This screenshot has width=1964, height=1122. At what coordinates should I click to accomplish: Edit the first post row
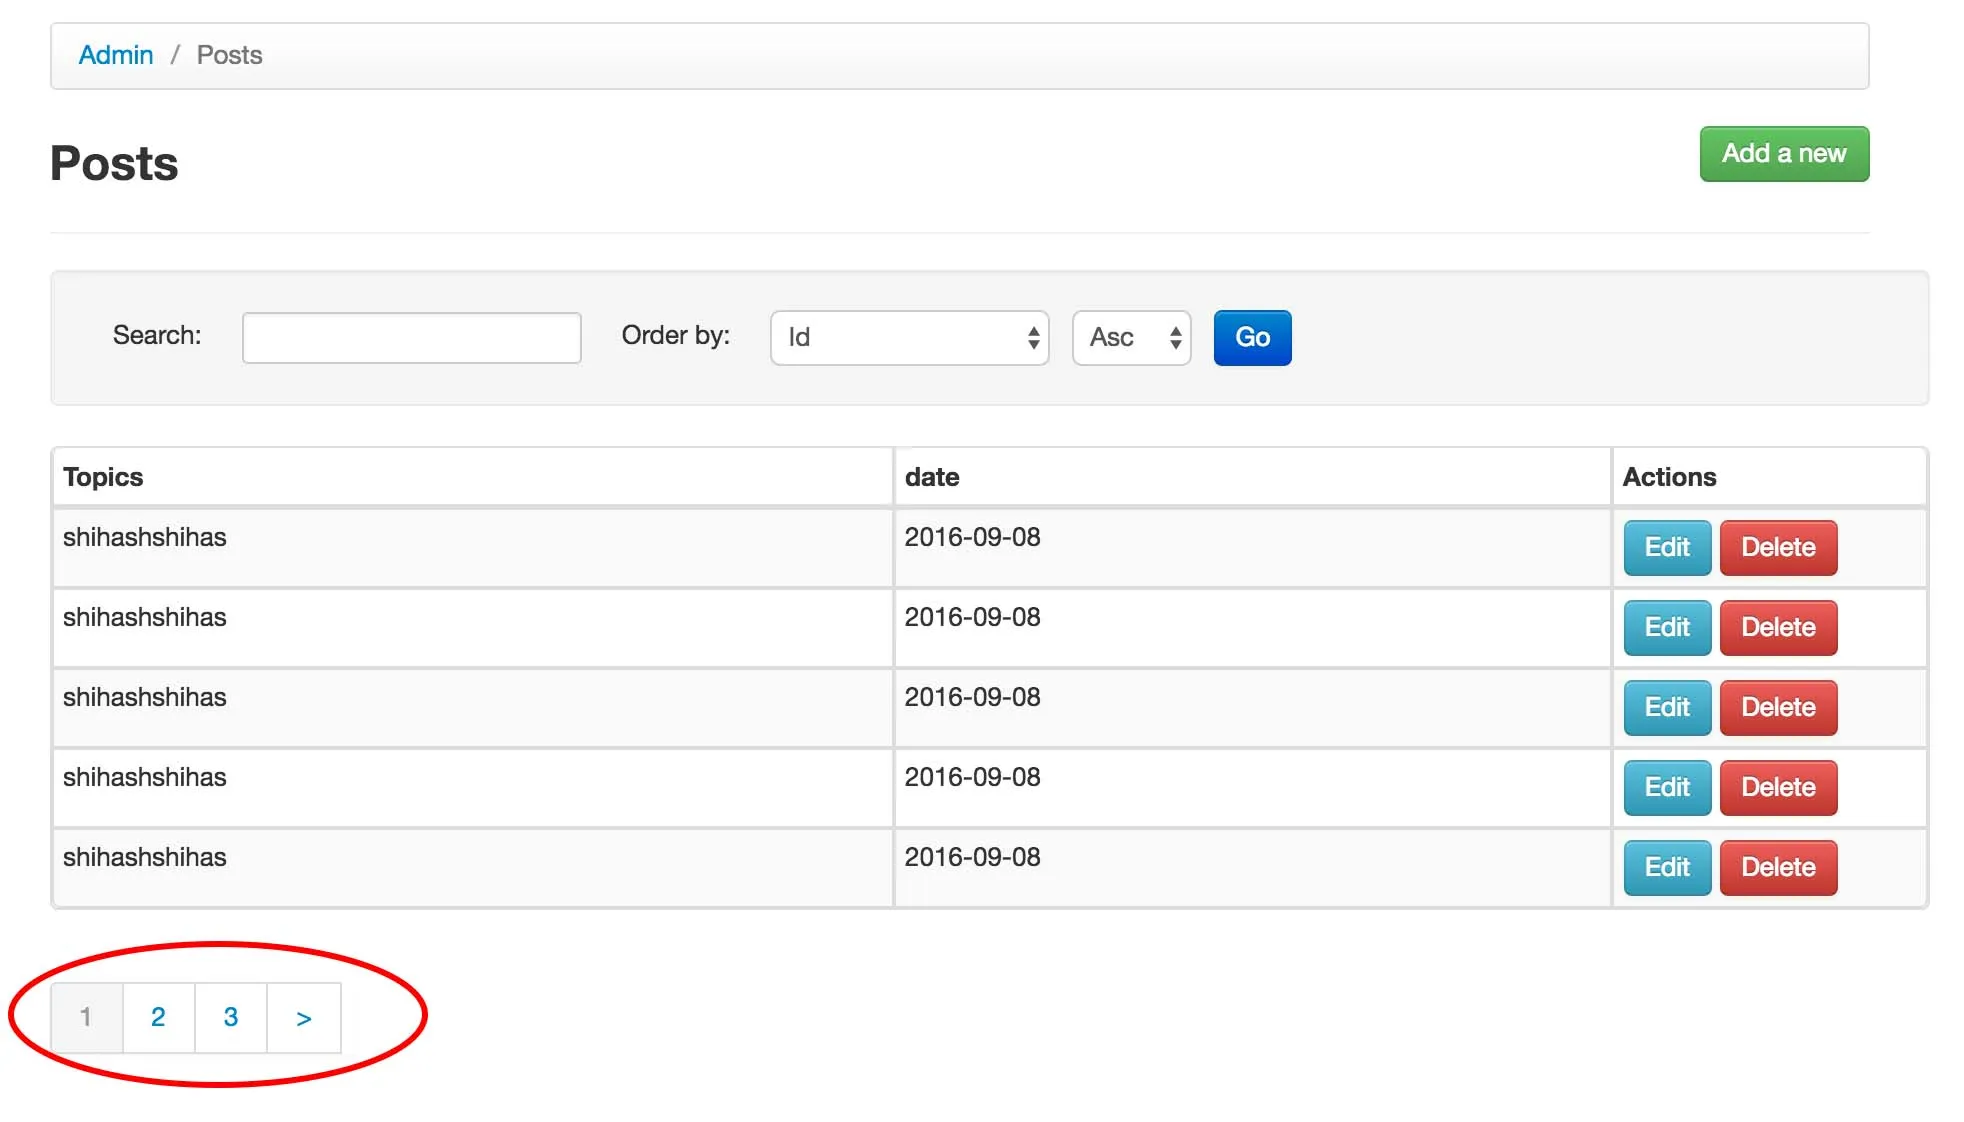pos(1666,548)
